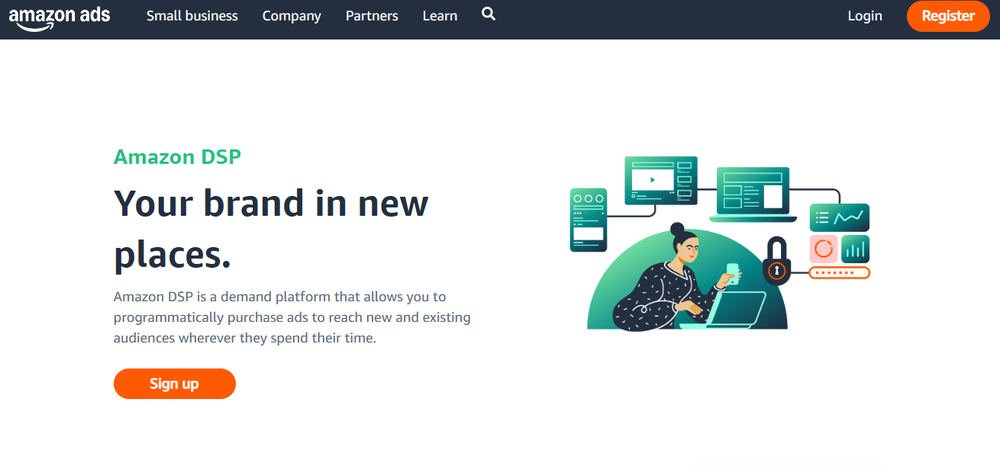Click the mobile phone screen in illustration

pyautogui.click(x=588, y=219)
